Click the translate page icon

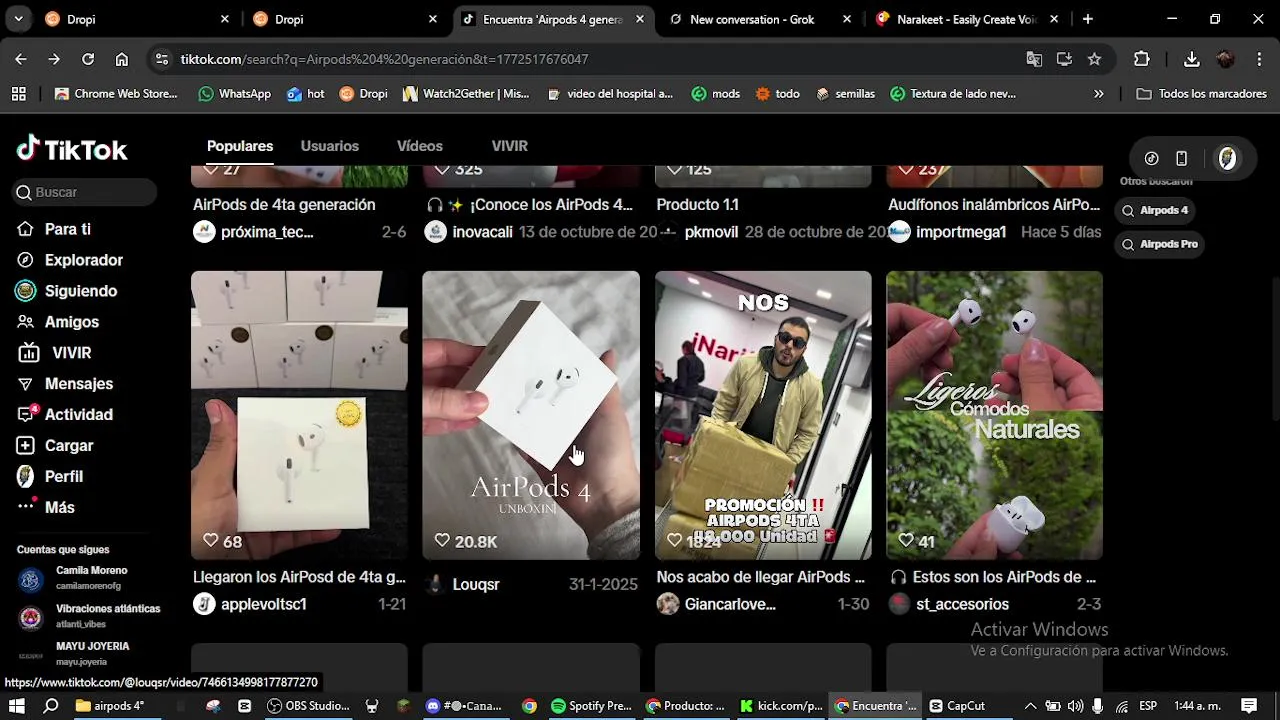click(x=1034, y=59)
